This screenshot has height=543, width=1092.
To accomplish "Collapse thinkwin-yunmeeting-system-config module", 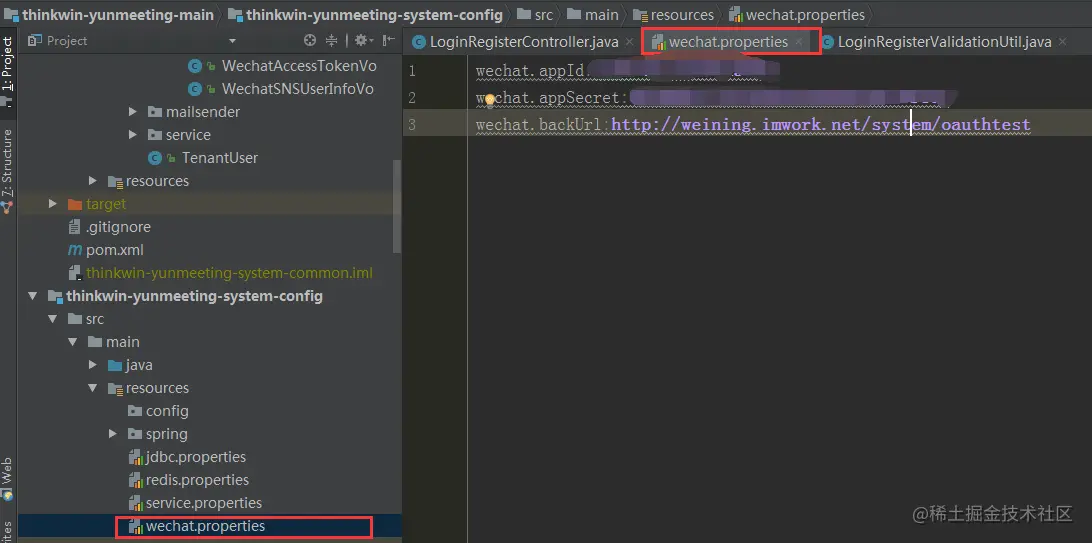I will tap(32, 296).
